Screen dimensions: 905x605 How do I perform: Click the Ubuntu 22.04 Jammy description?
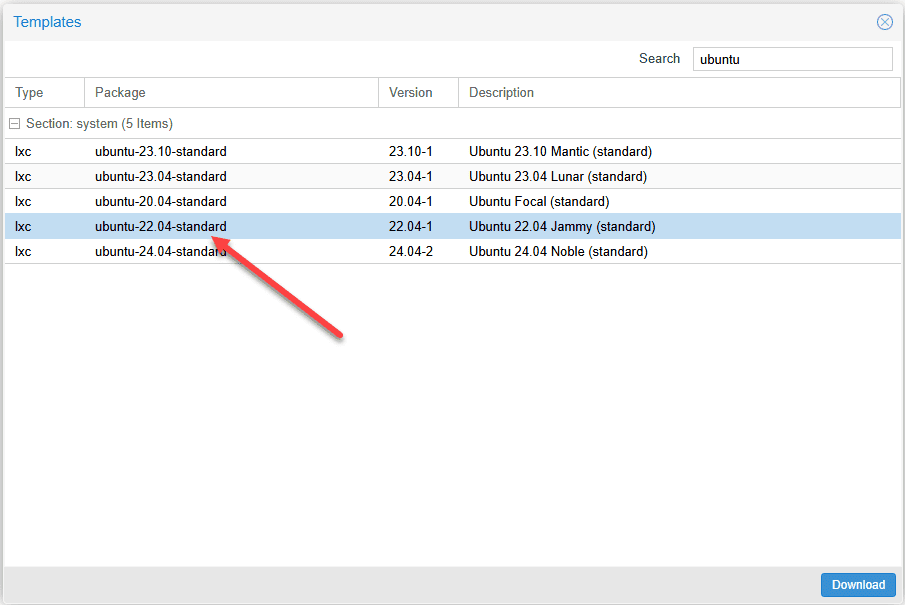tap(562, 226)
